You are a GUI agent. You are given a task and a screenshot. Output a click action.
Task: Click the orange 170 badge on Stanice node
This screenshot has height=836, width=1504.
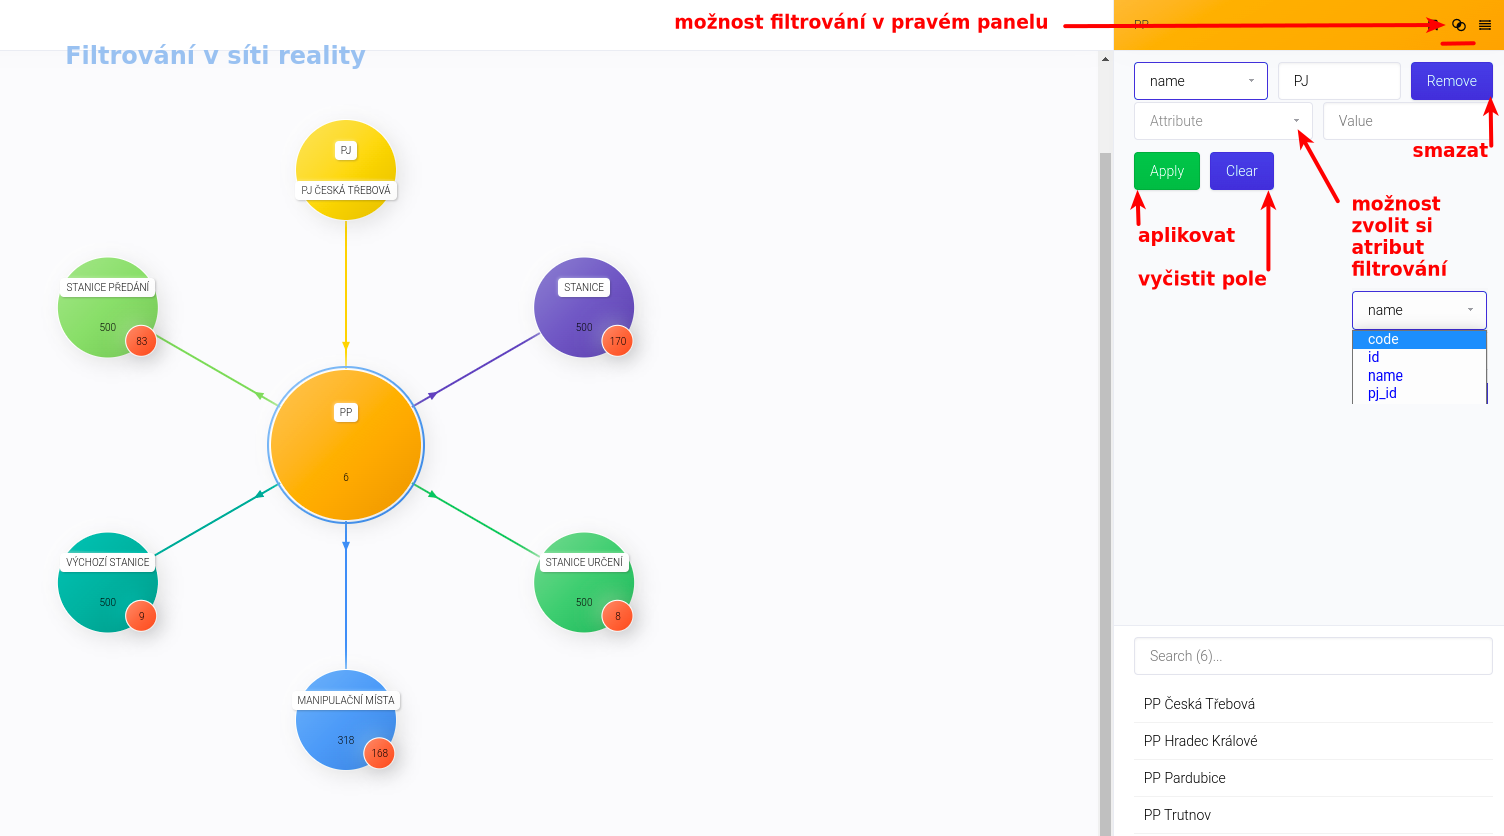click(618, 341)
